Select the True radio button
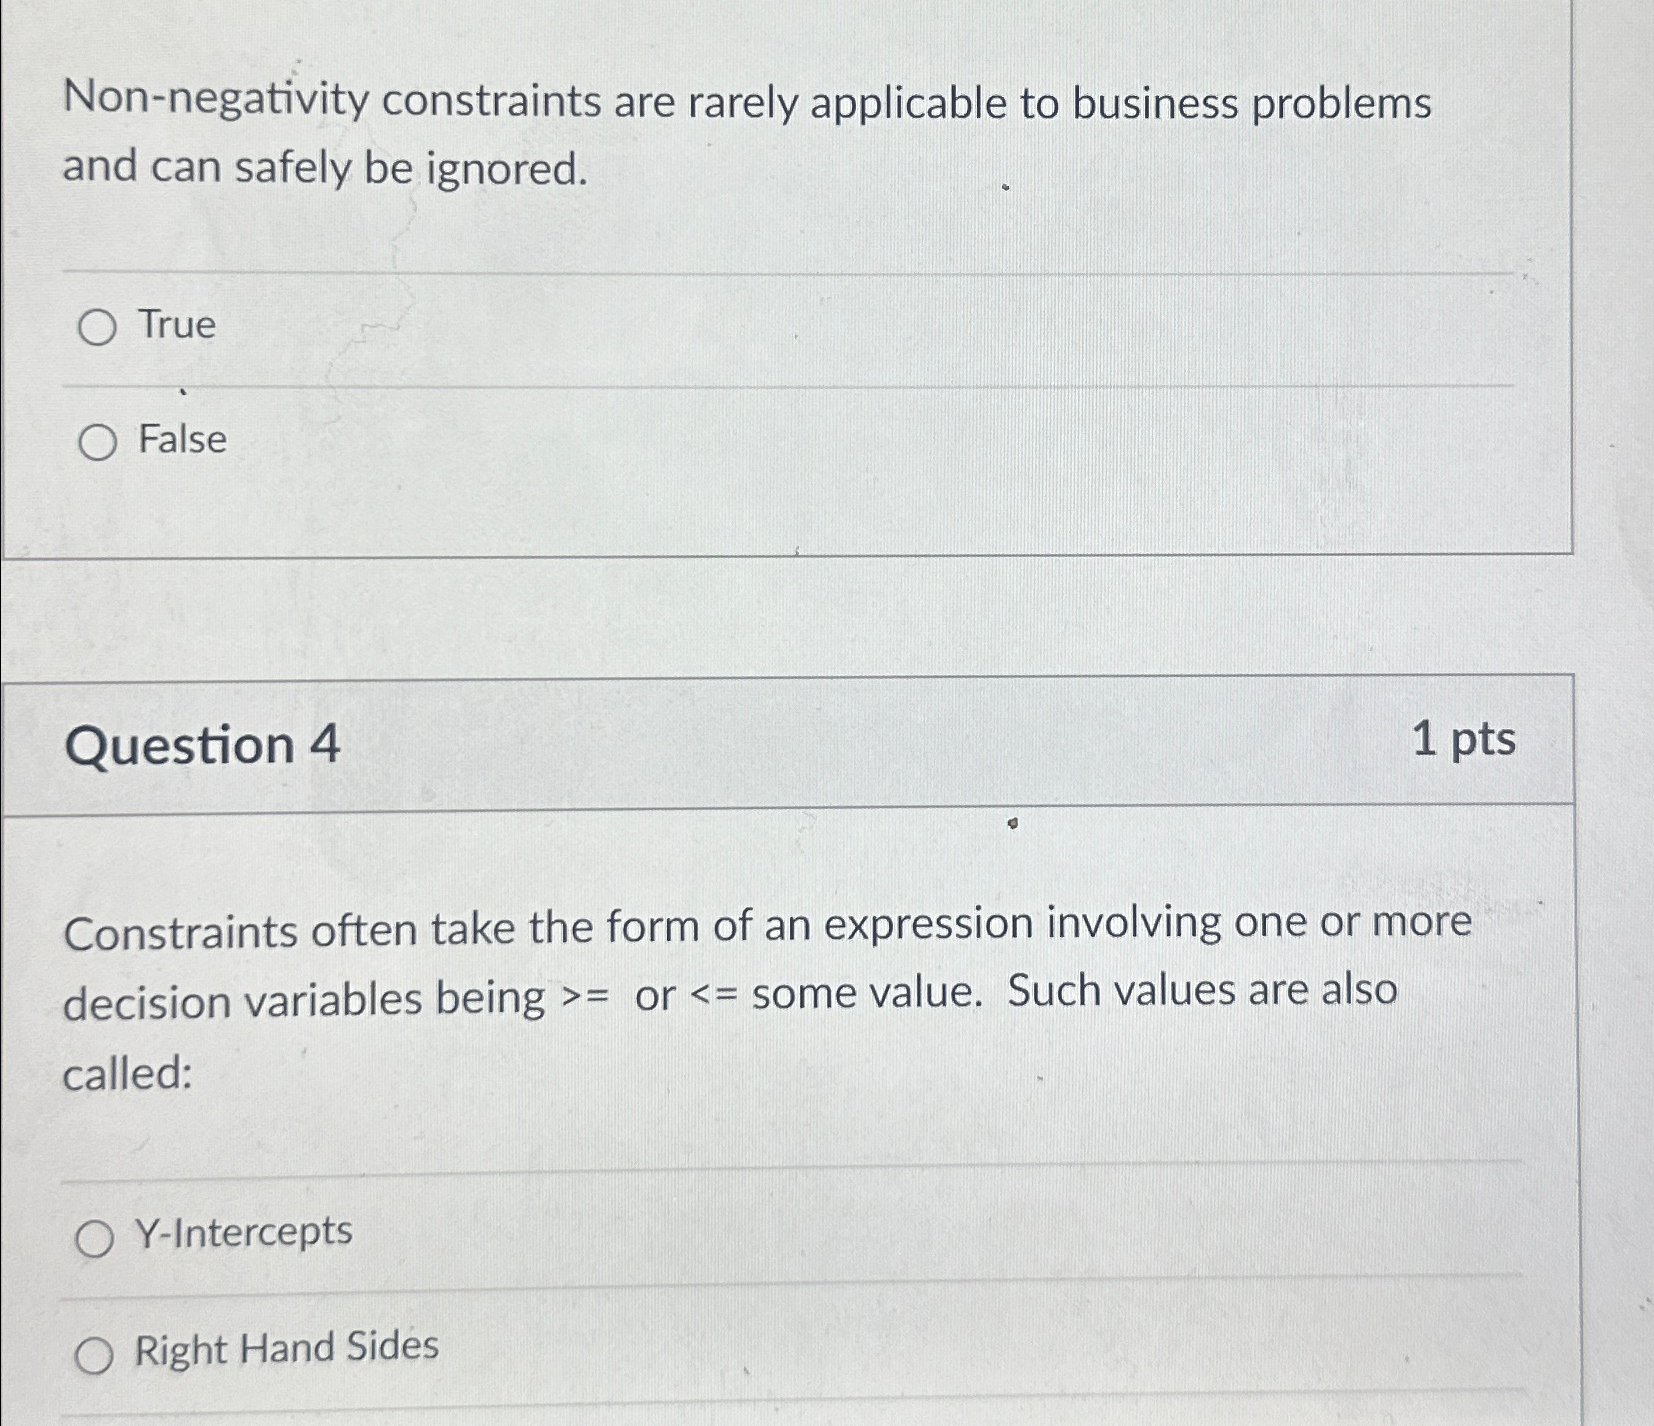The width and height of the screenshot is (1654, 1426). point(99,325)
